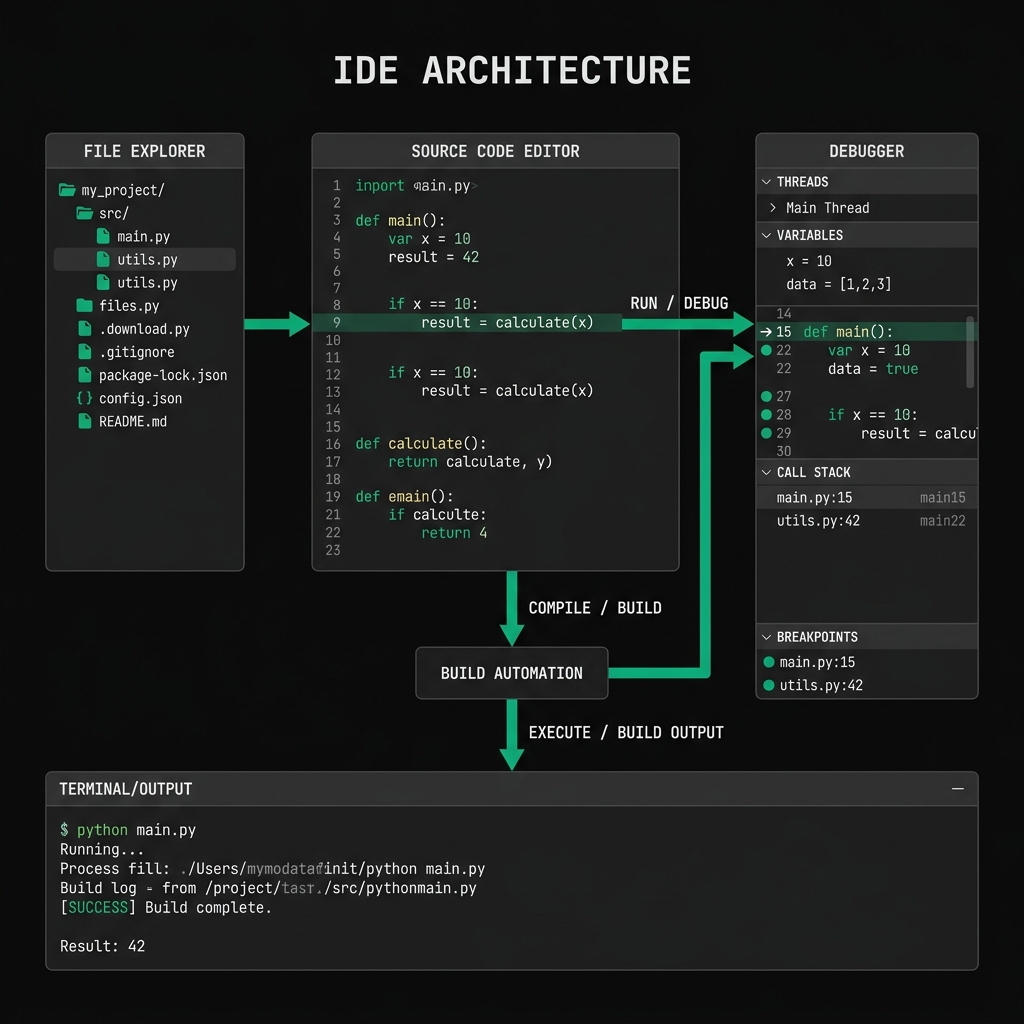The width and height of the screenshot is (1024, 1024).
Task: Click the current-line arrow at debugger line 15
Action: [x=766, y=332]
